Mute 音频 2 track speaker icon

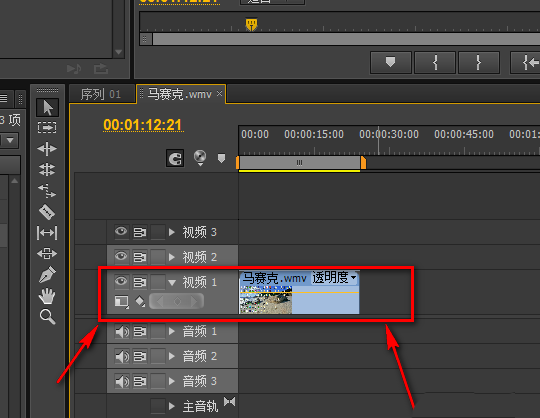(122, 356)
